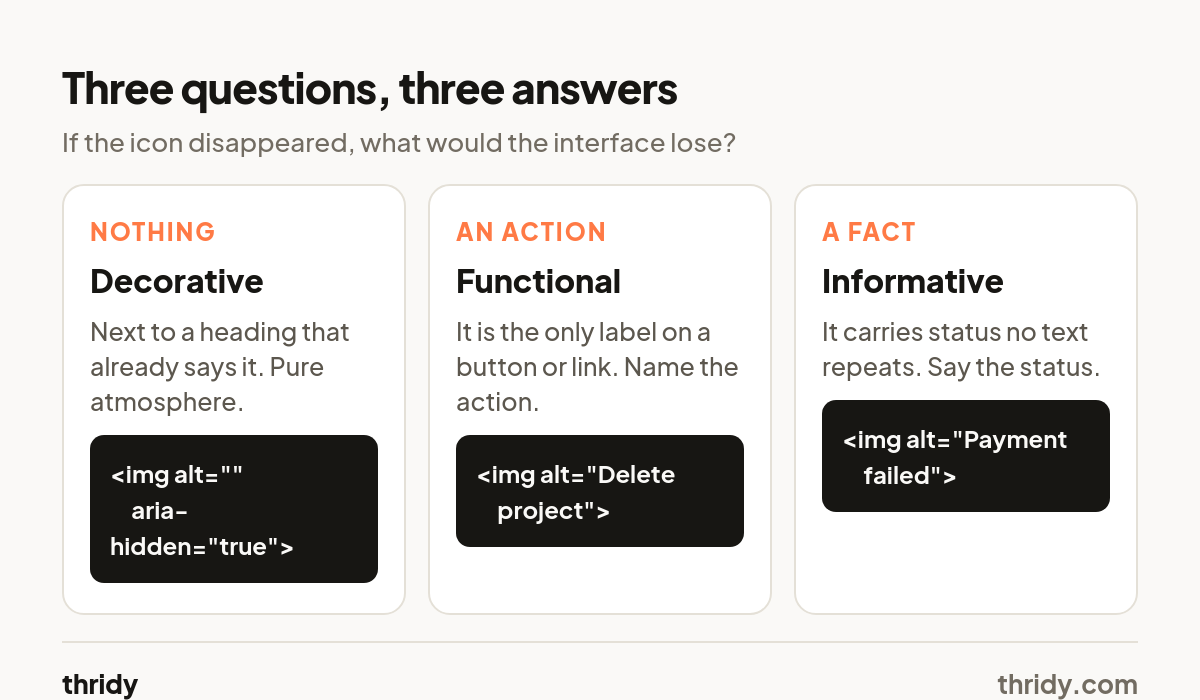This screenshot has height=700, width=1200.
Task: Click the subtitle about the icon disappearing
Action: click(399, 143)
